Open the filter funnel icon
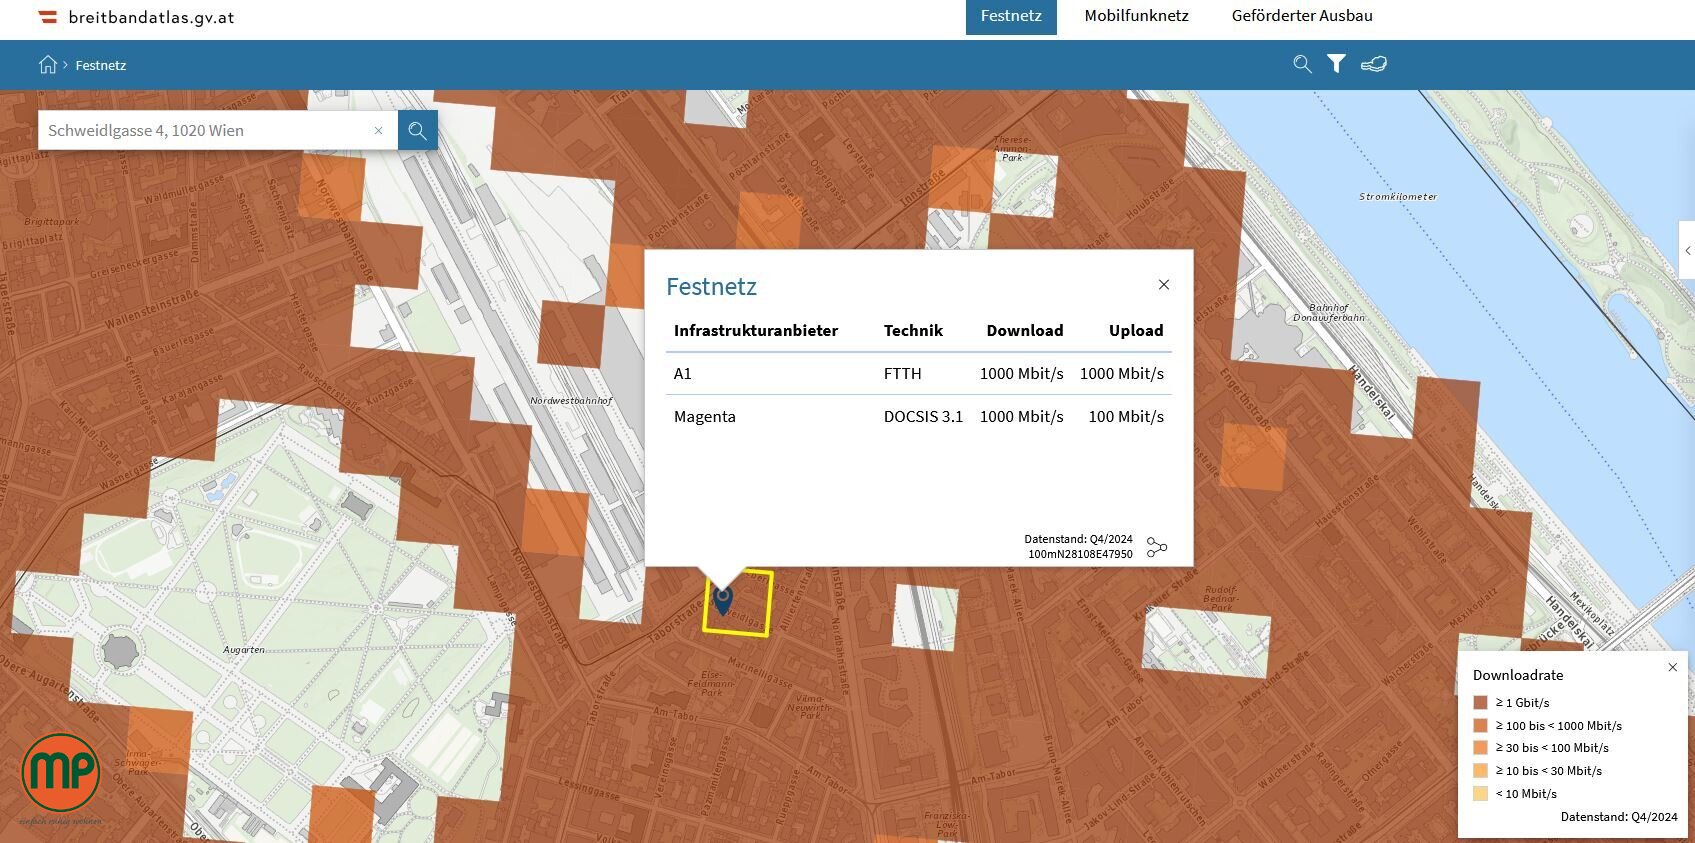The image size is (1695, 843). 1336,64
